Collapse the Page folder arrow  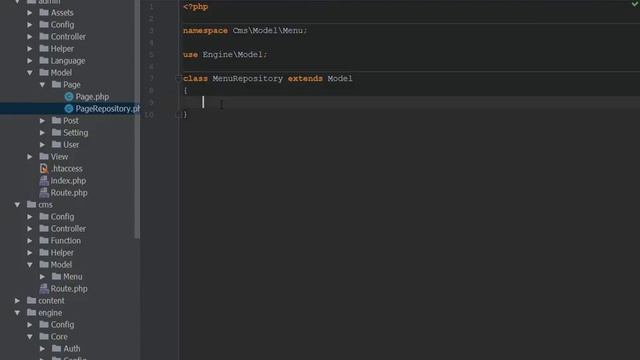point(42,85)
